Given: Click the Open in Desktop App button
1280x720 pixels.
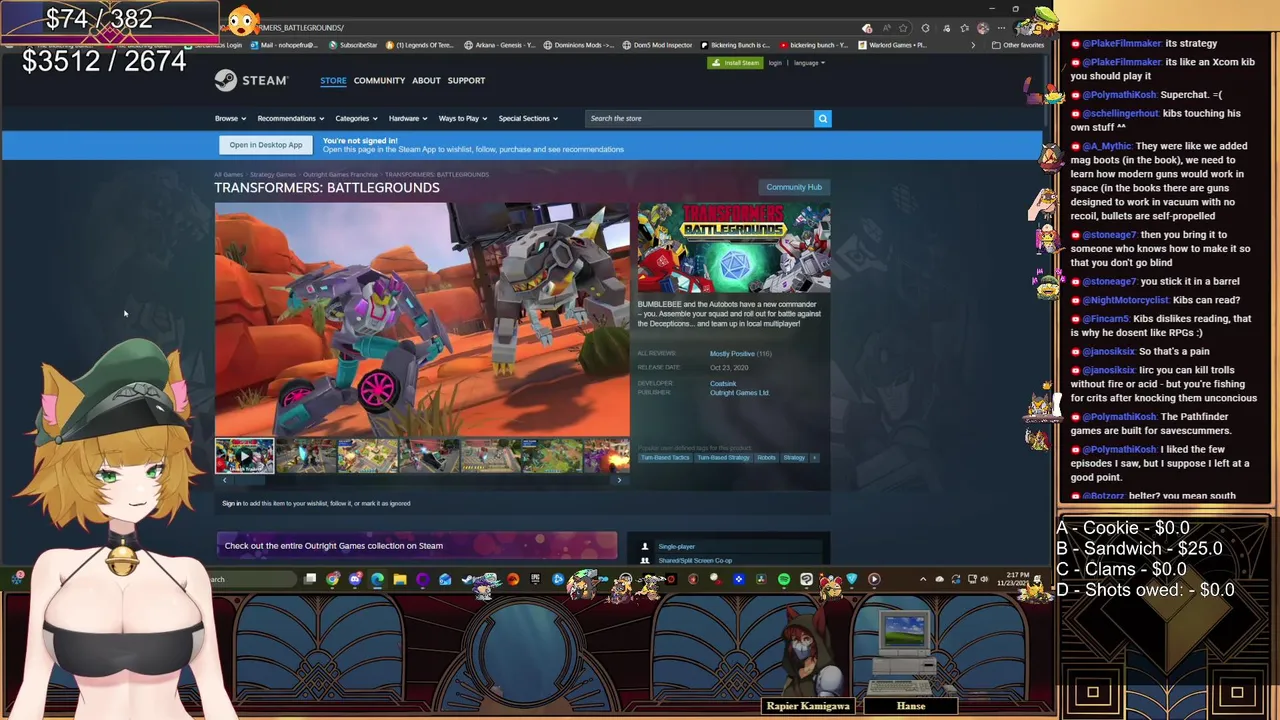Looking at the screenshot, I should [266, 145].
